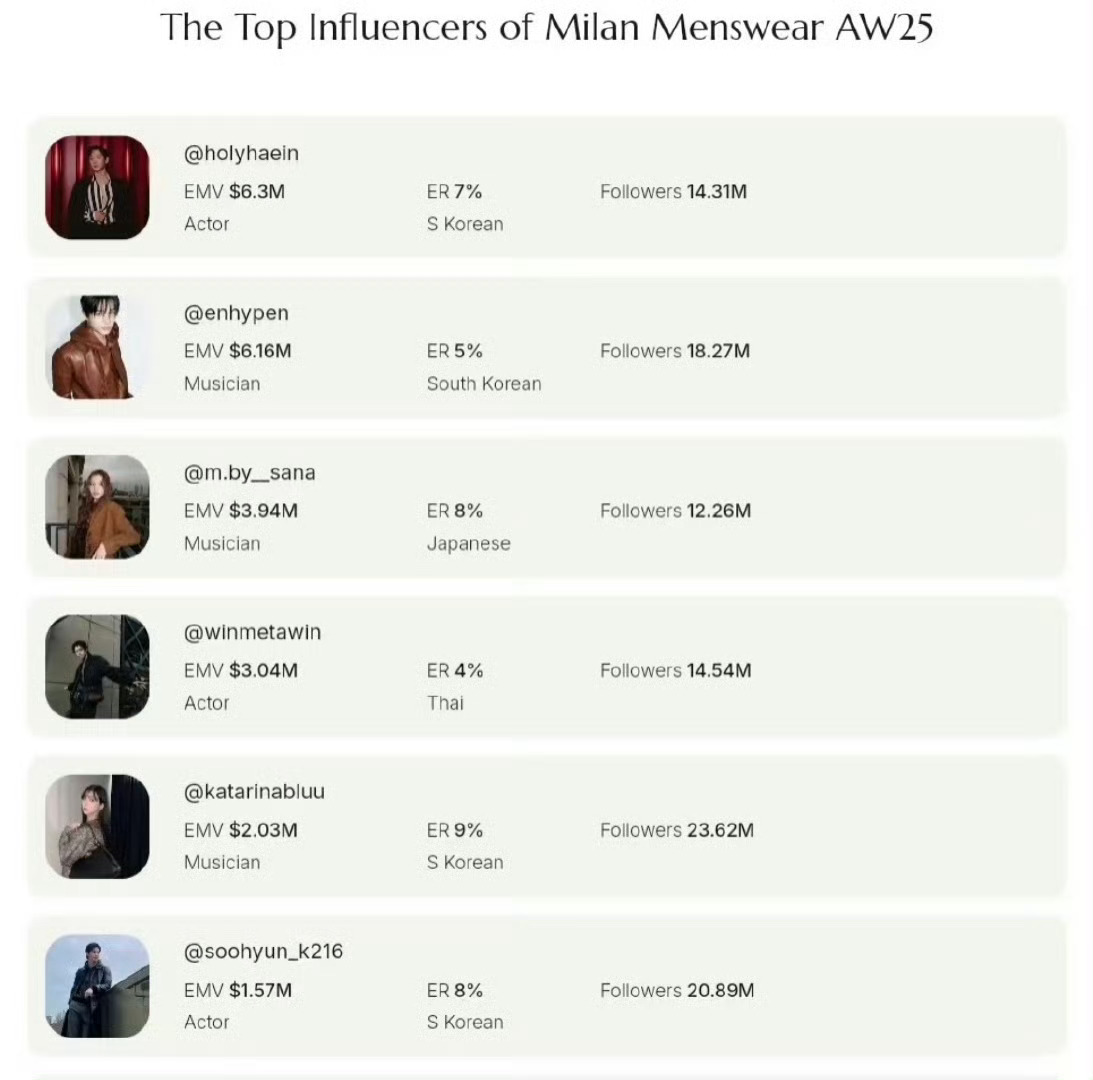Select the @m.by__sana profile picture
Image resolution: width=1093 pixels, height=1080 pixels.
click(x=97, y=507)
